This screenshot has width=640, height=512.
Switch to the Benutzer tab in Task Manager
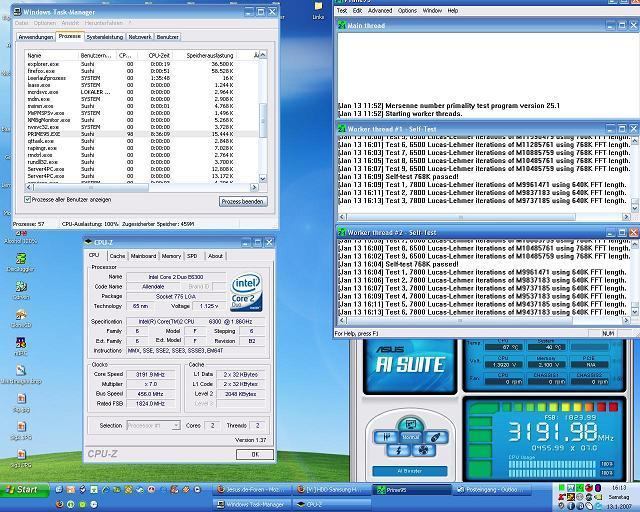(167, 37)
